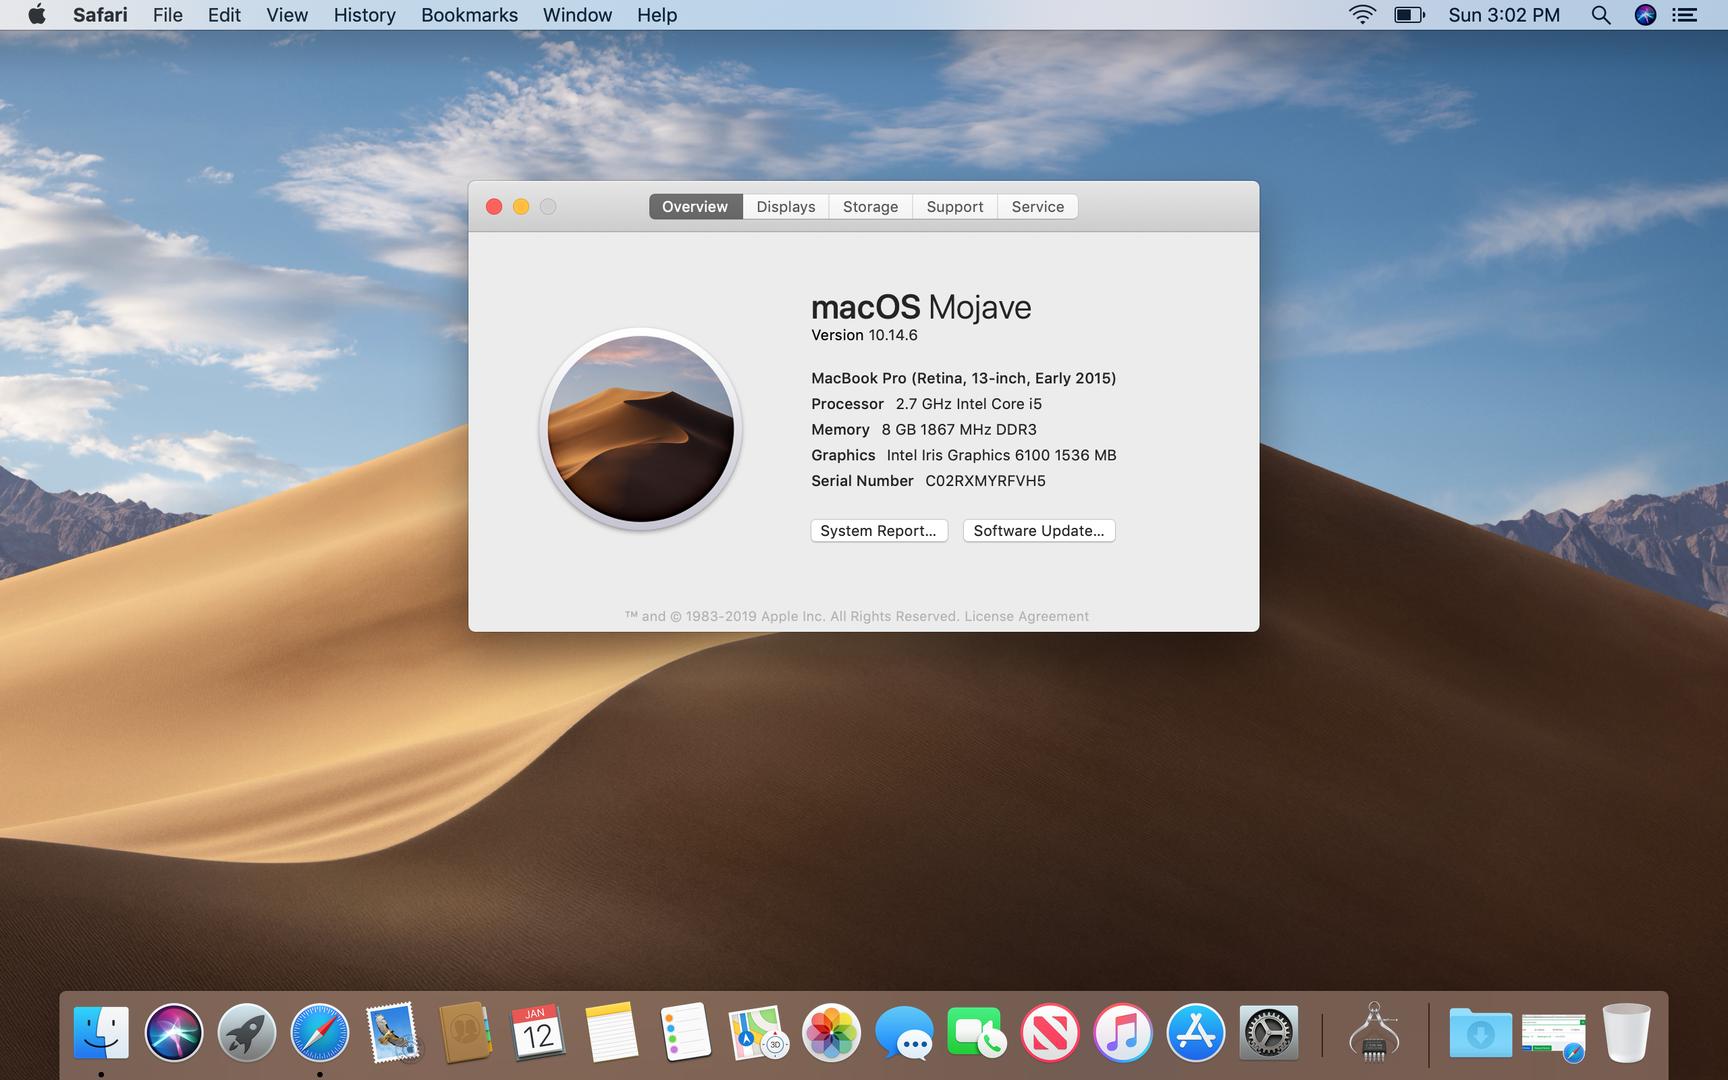This screenshot has width=1728, height=1080.
Task: Open the Edit menu
Action: tap(224, 15)
